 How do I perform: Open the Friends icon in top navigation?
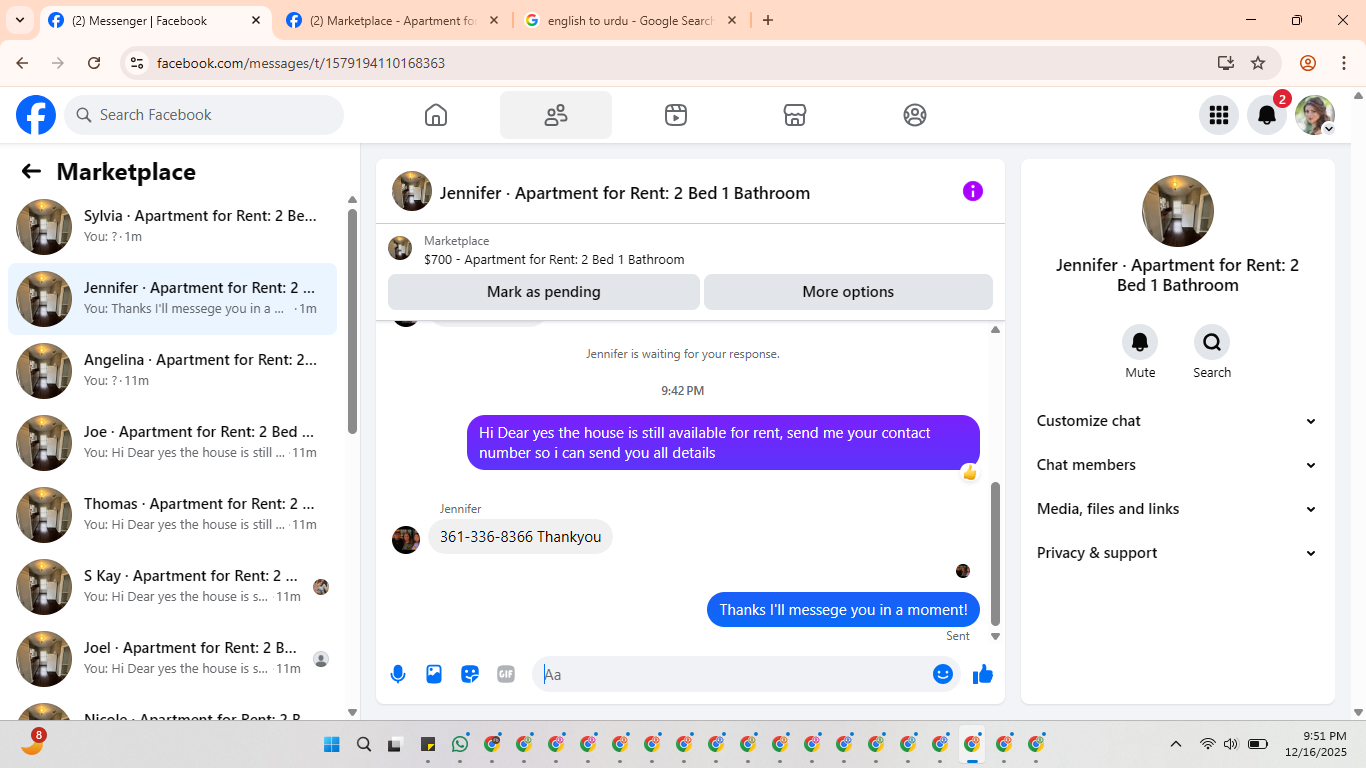[556, 115]
